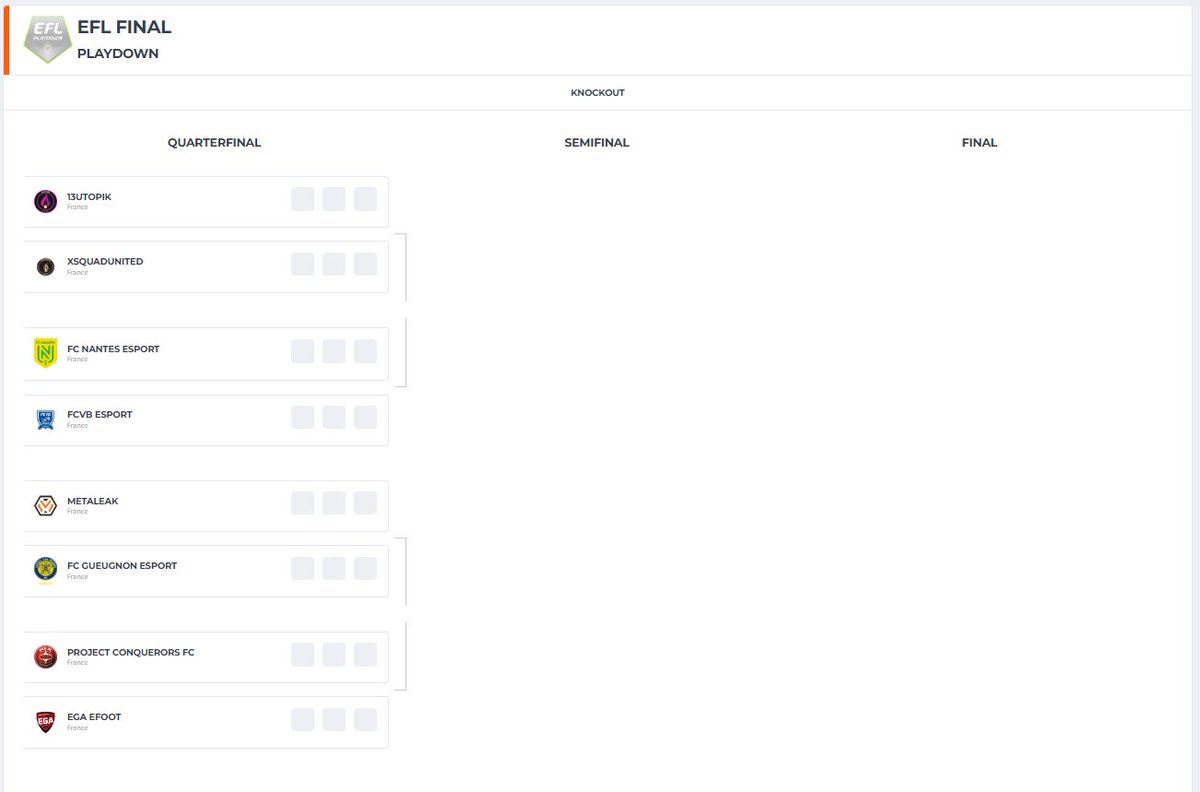Click the EFL FINAL title text
Viewport: 1200px width, 792px height.
pyautogui.click(x=124, y=28)
